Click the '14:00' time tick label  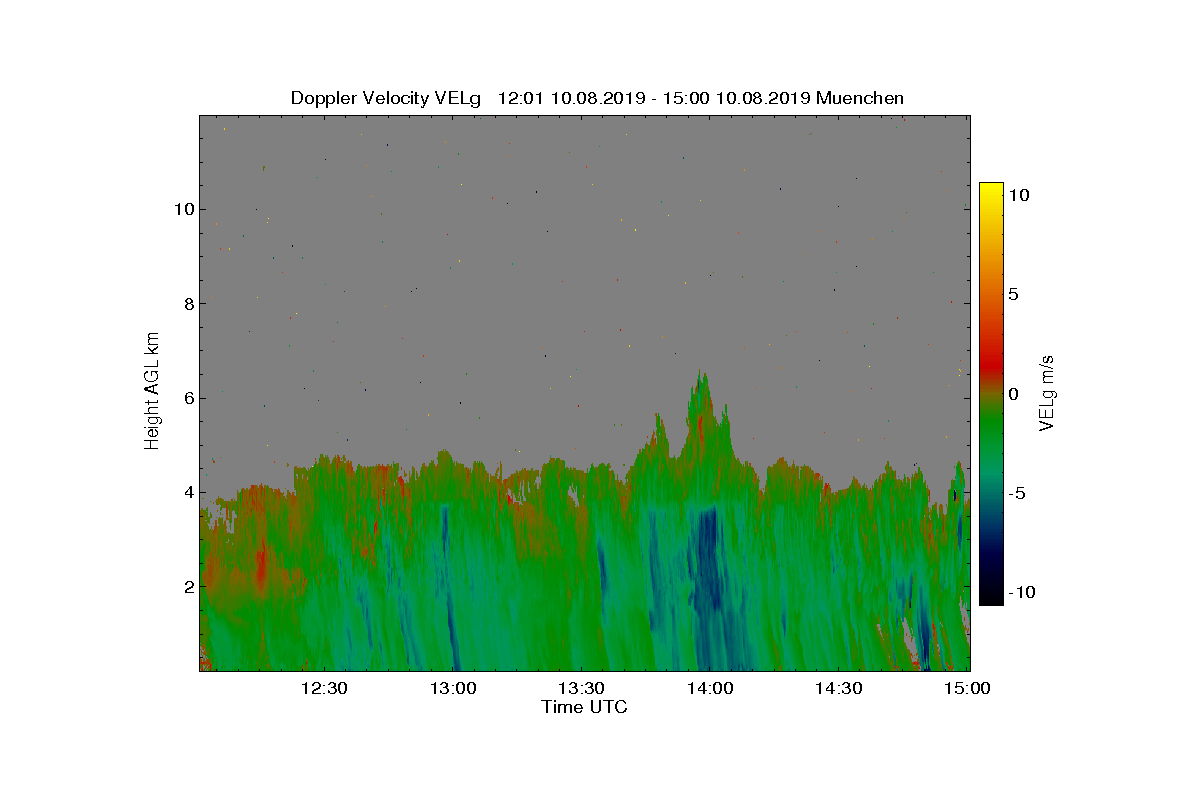point(709,688)
